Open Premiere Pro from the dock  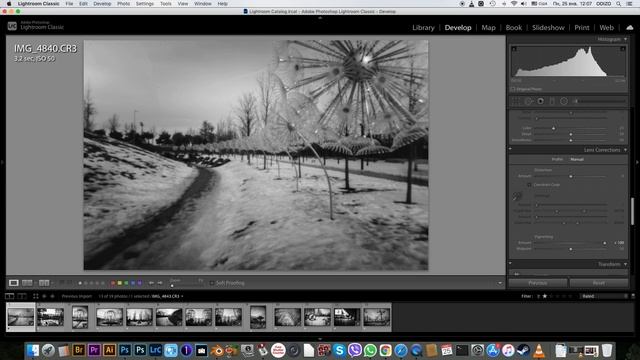(94, 350)
